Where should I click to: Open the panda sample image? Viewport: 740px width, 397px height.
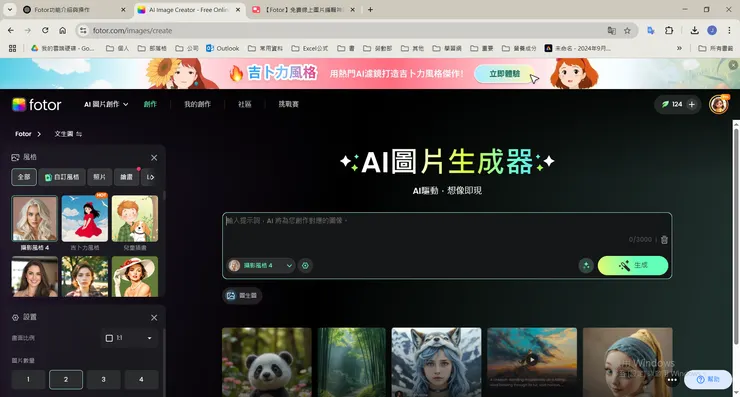point(267,362)
